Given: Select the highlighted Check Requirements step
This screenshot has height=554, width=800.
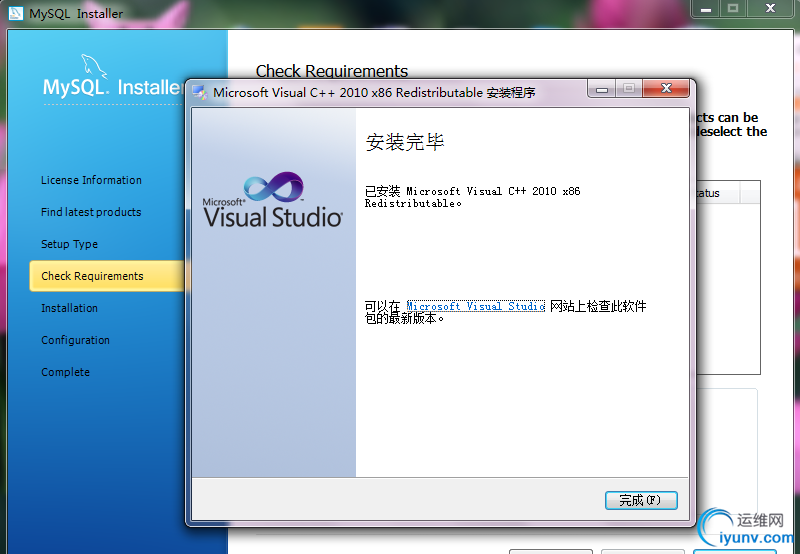Looking at the screenshot, I should click(x=107, y=276).
